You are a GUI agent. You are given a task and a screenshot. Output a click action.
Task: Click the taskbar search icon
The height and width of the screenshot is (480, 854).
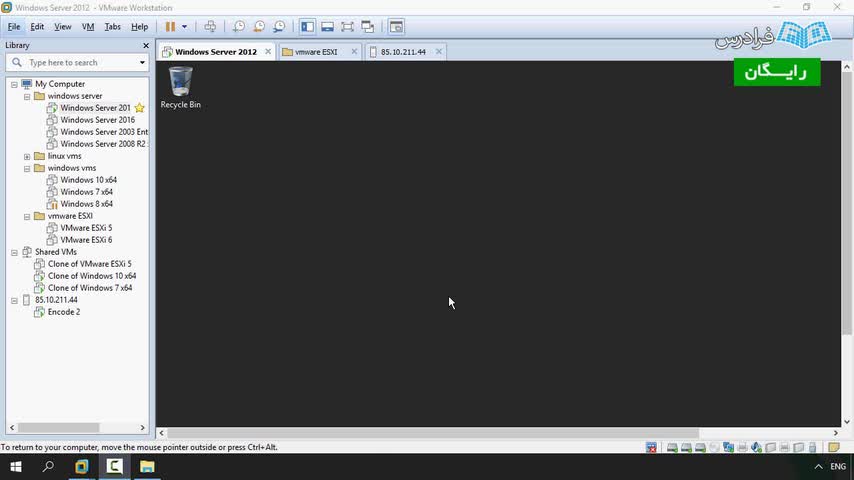pyautogui.click(x=48, y=467)
